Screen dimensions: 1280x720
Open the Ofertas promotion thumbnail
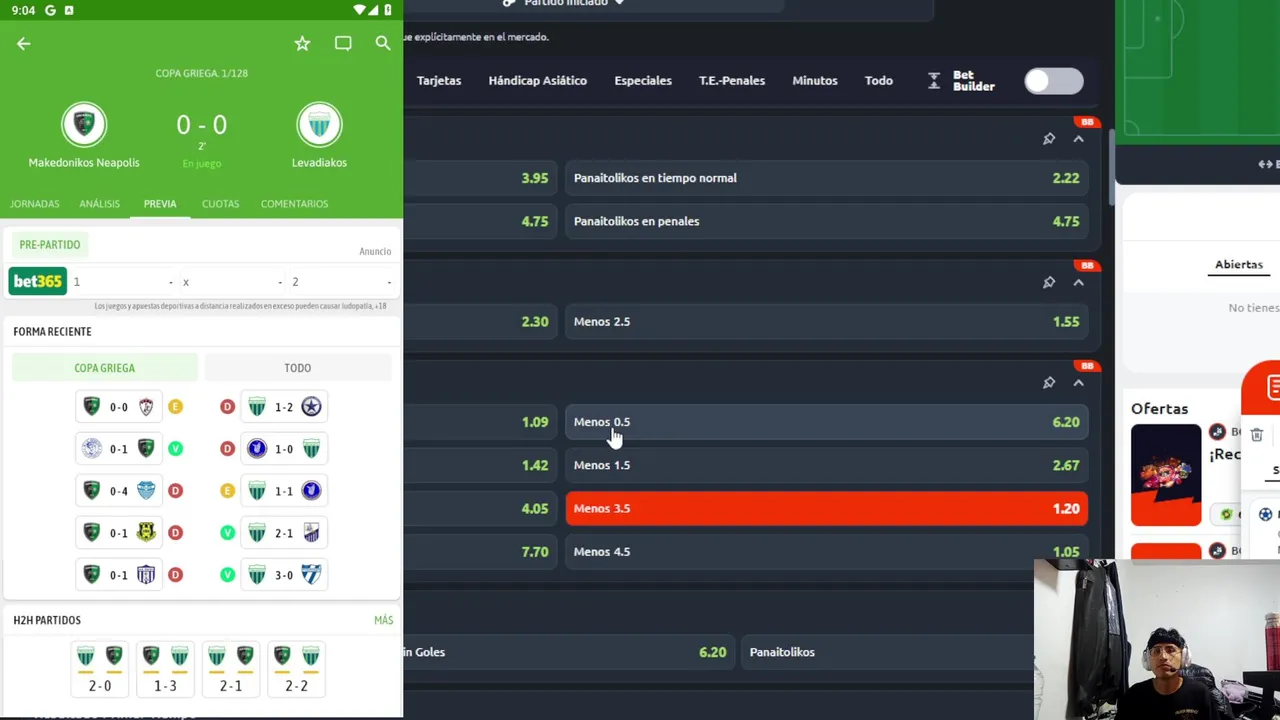(1166, 475)
